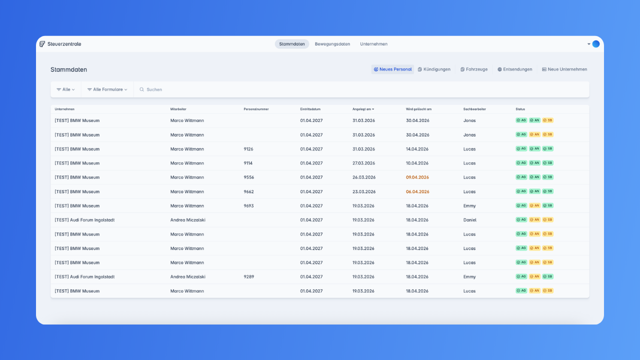The height and width of the screenshot is (360, 640).
Task: Select Personalnummer cell 9693
Action: tap(249, 206)
